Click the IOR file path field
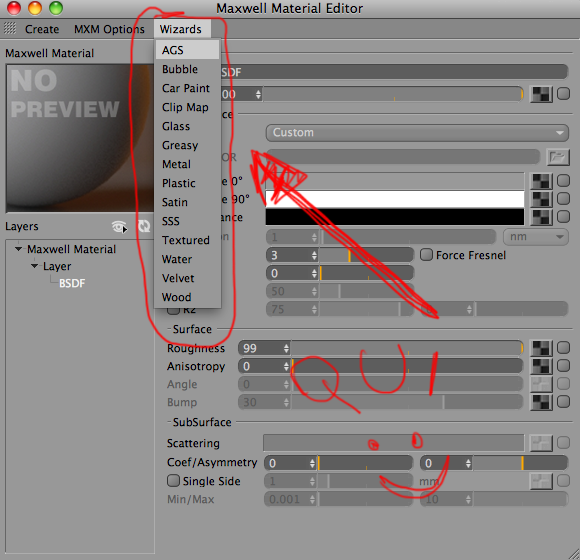 403,157
